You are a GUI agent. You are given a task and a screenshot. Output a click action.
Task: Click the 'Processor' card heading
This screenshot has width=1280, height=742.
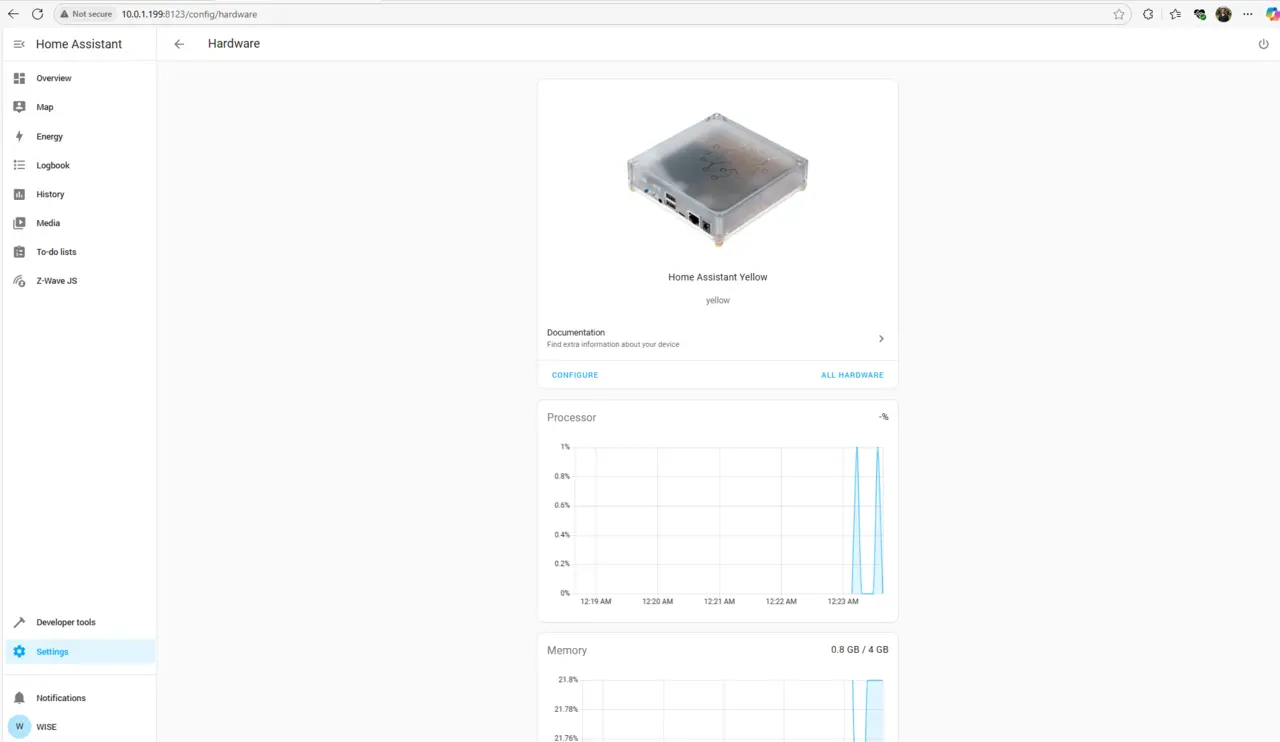coord(571,418)
